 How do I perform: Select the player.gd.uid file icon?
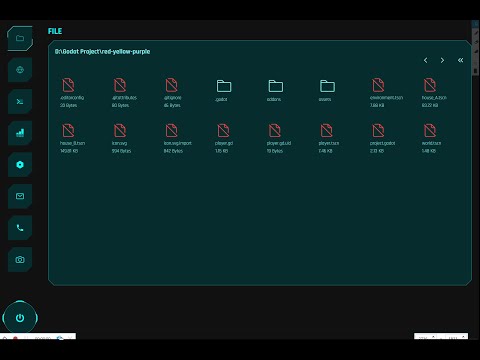pos(275,130)
